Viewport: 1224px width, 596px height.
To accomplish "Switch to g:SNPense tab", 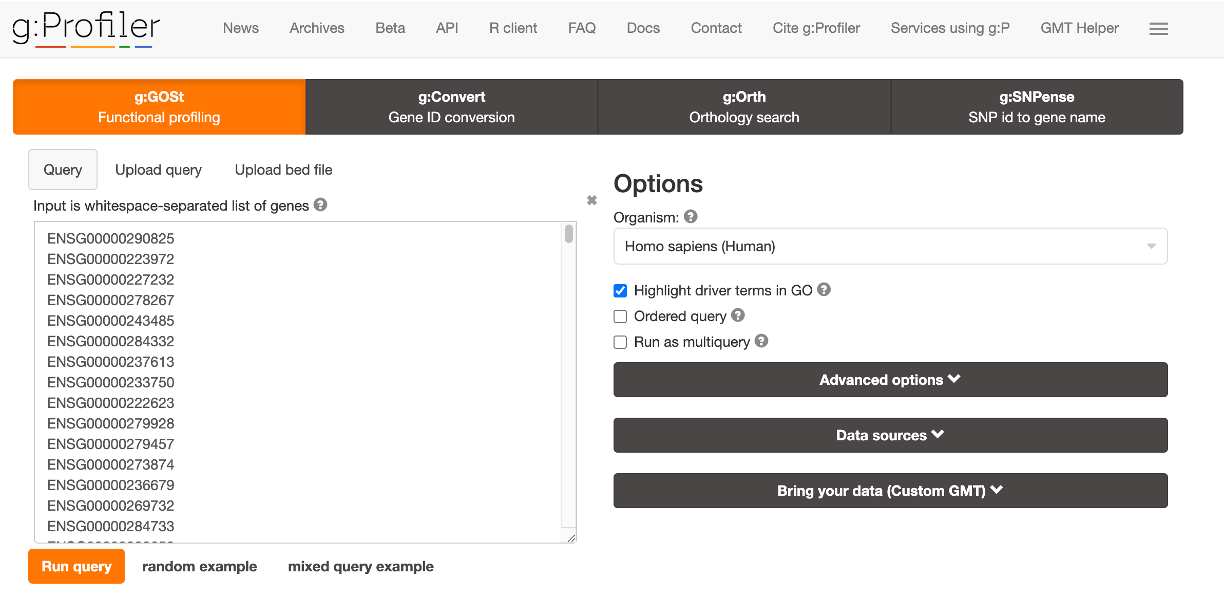I will tap(1036, 107).
